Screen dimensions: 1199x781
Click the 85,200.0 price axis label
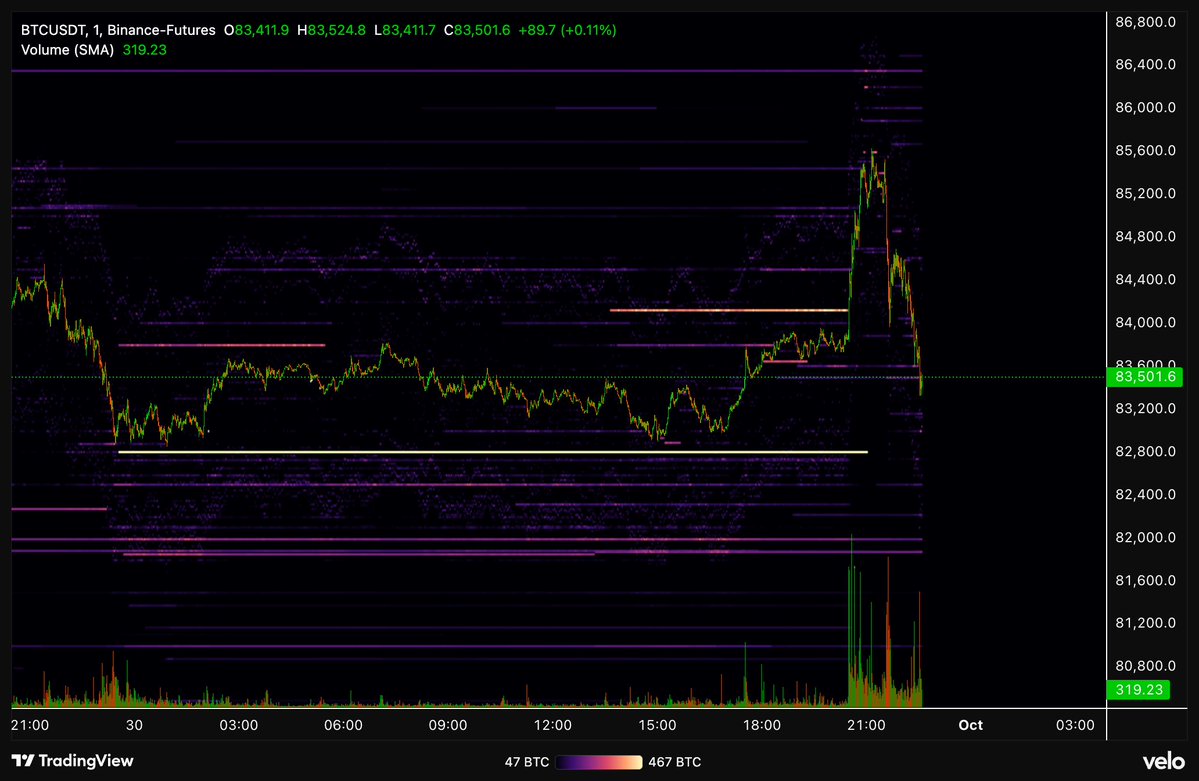(1145, 194)
